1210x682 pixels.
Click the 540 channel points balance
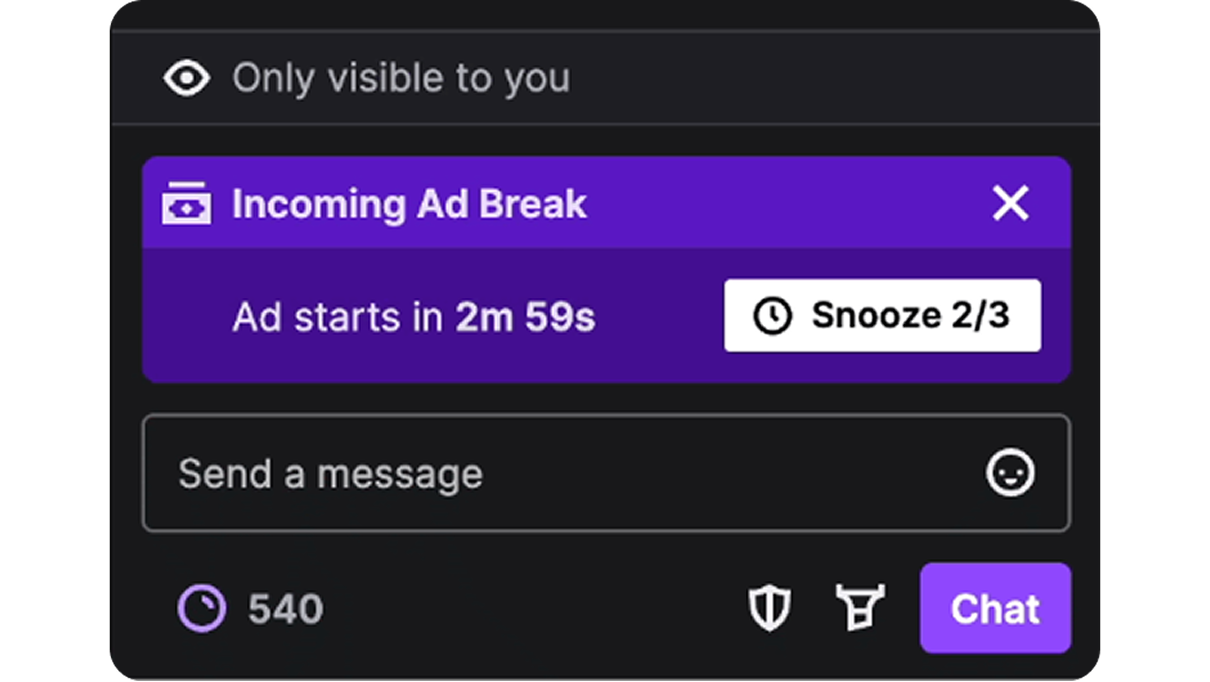286,608
